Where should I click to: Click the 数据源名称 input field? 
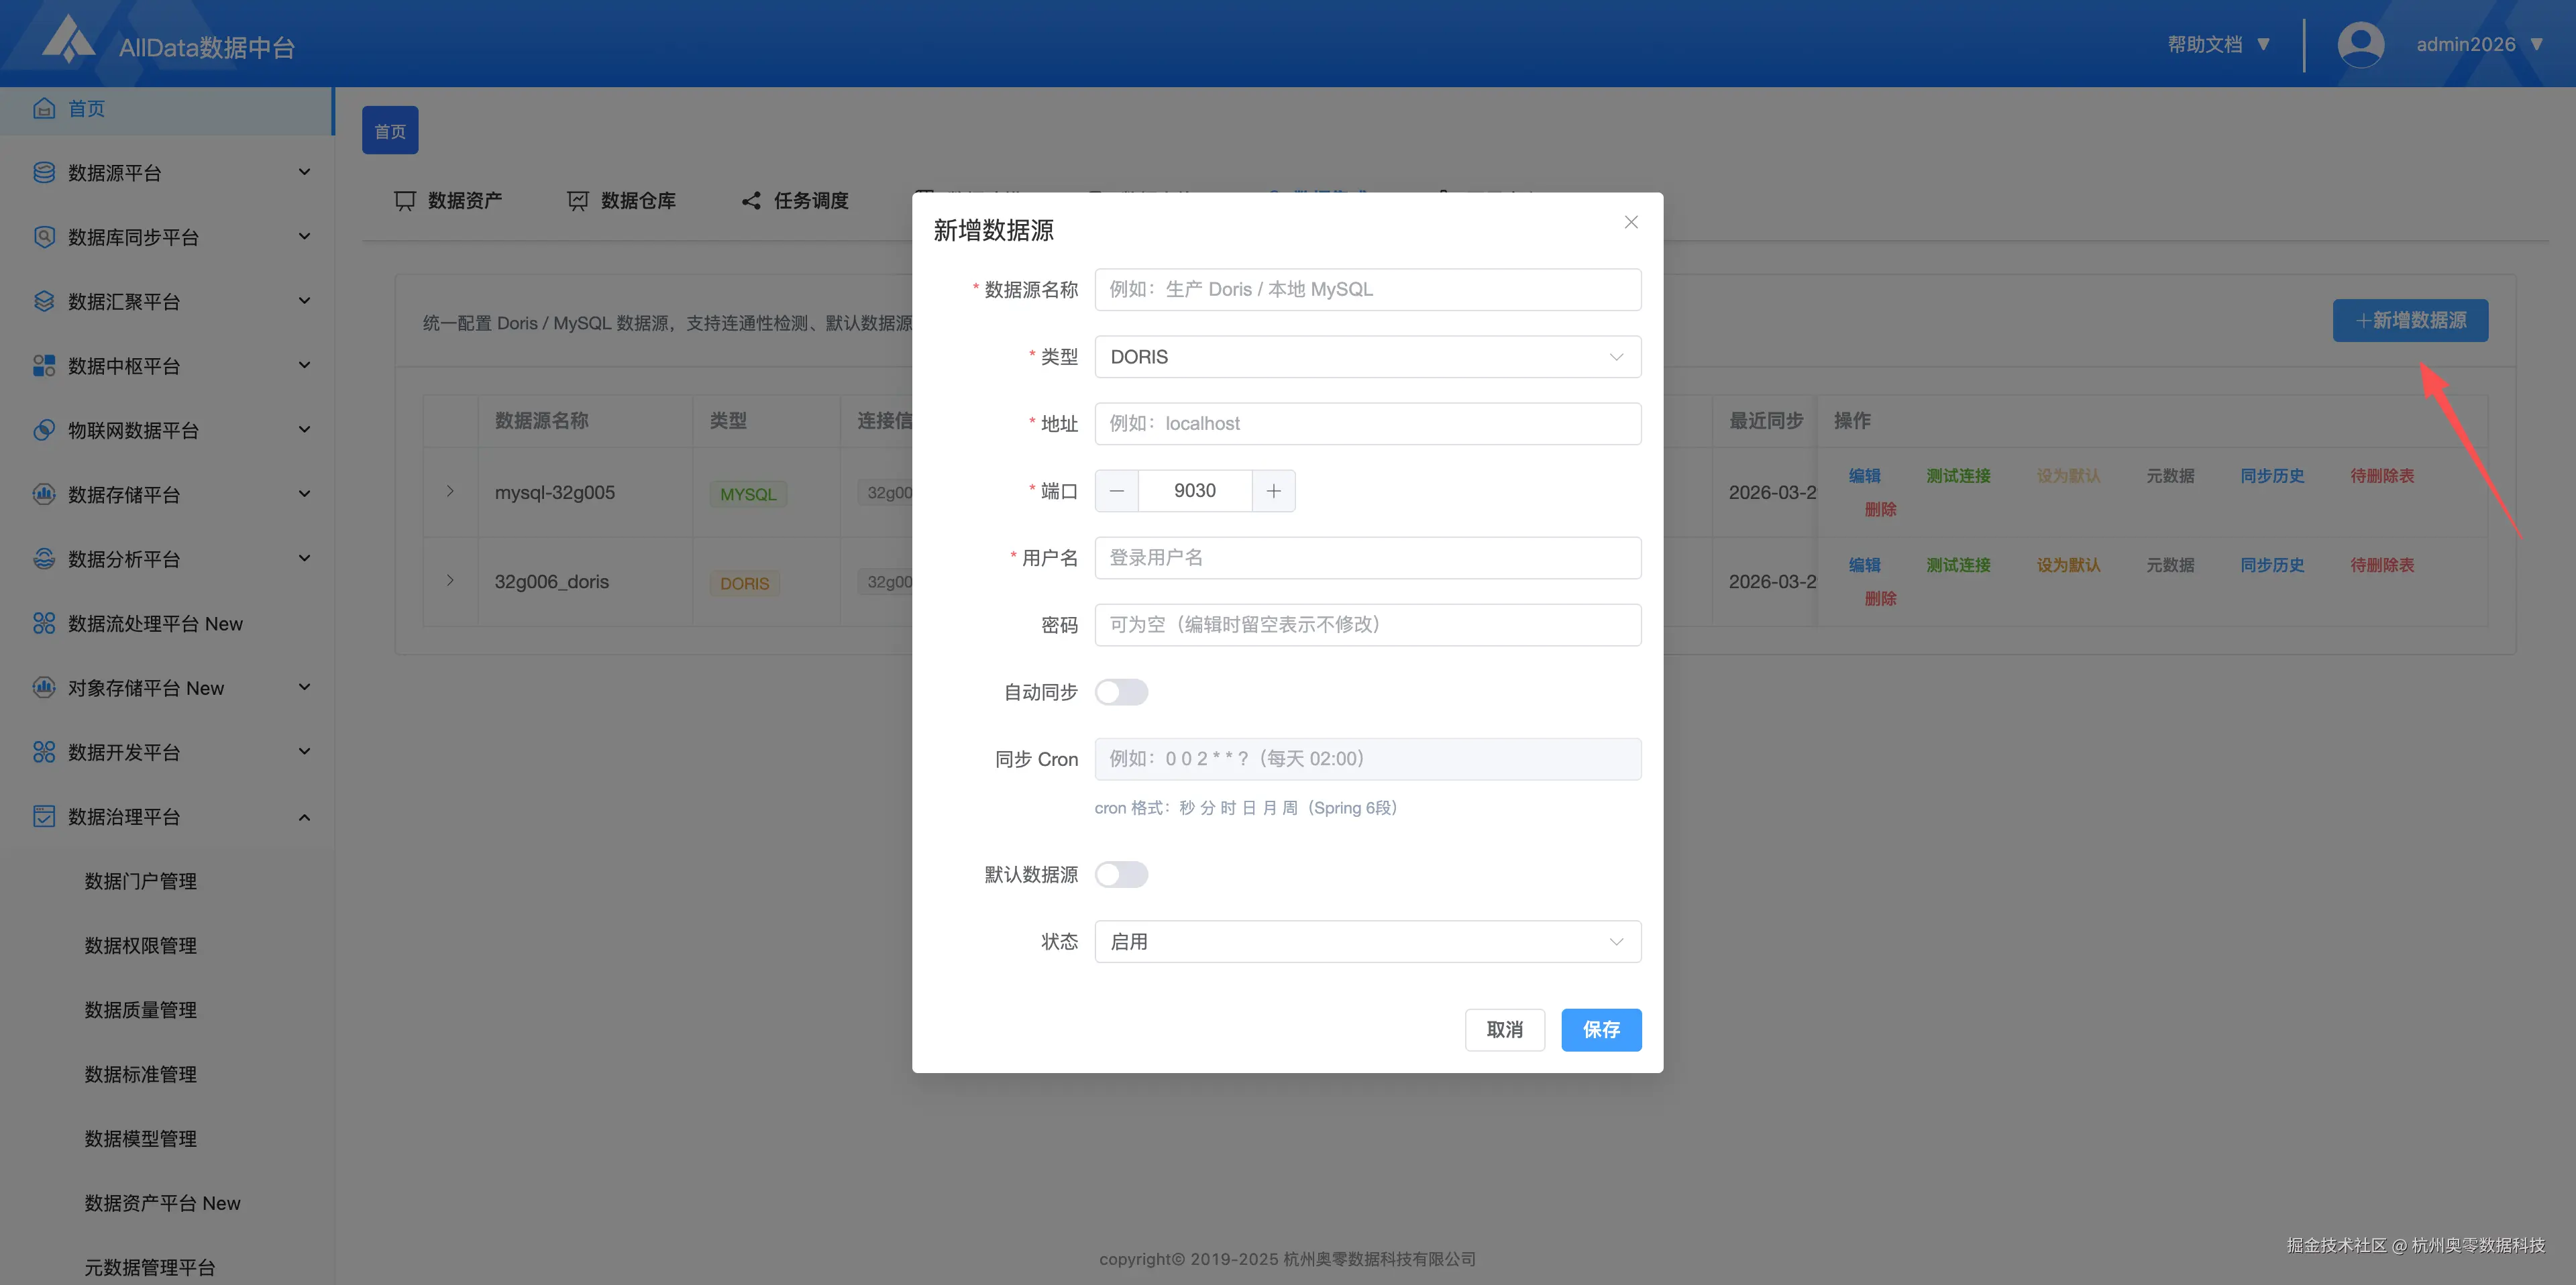pyautogui.click(x=1367, y=290)
